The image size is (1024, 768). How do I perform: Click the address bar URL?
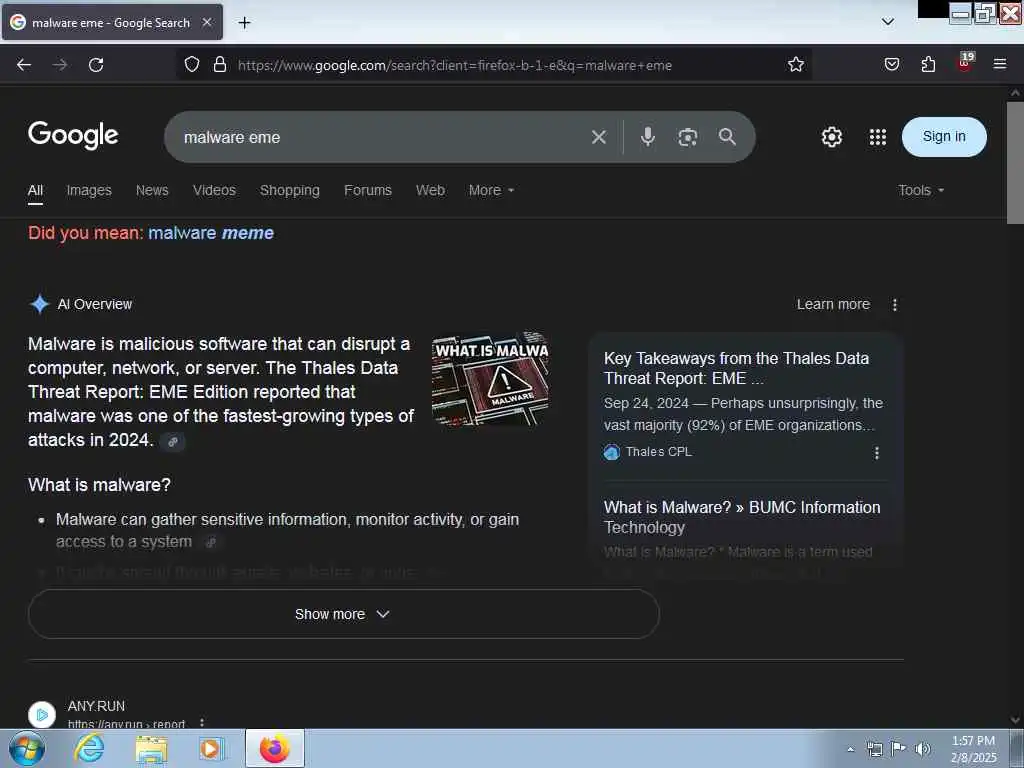[455, 65]
